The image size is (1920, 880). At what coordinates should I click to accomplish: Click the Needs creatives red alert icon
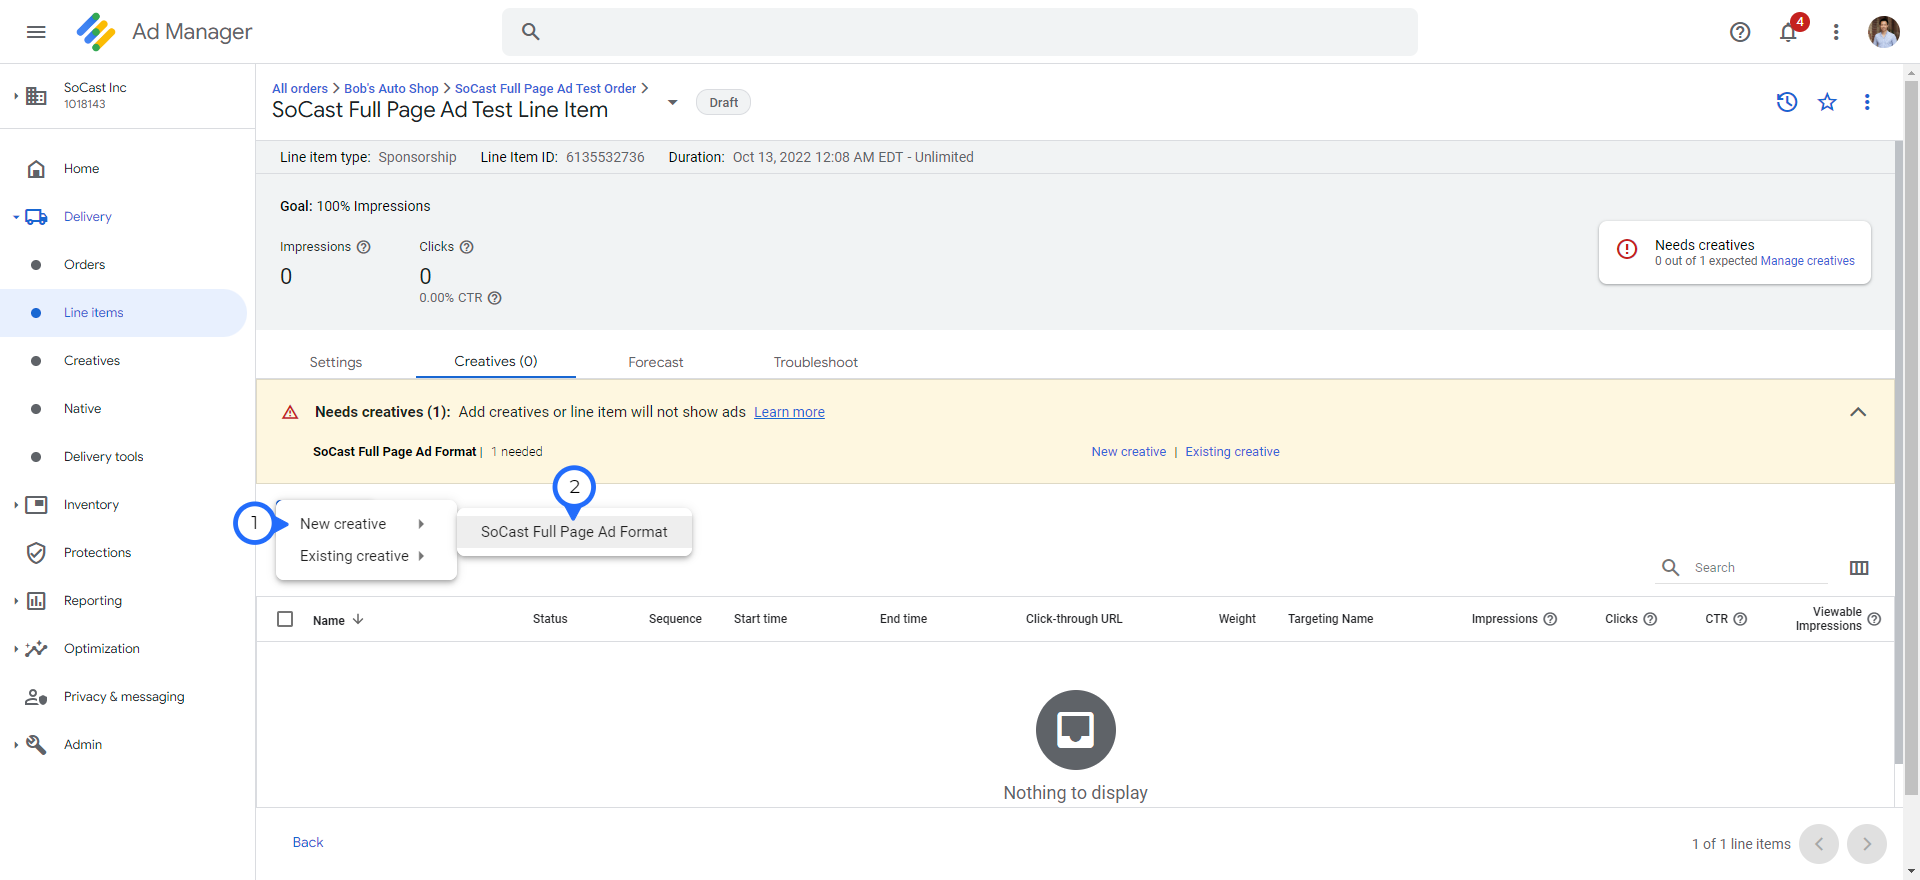pos(1627,249)
